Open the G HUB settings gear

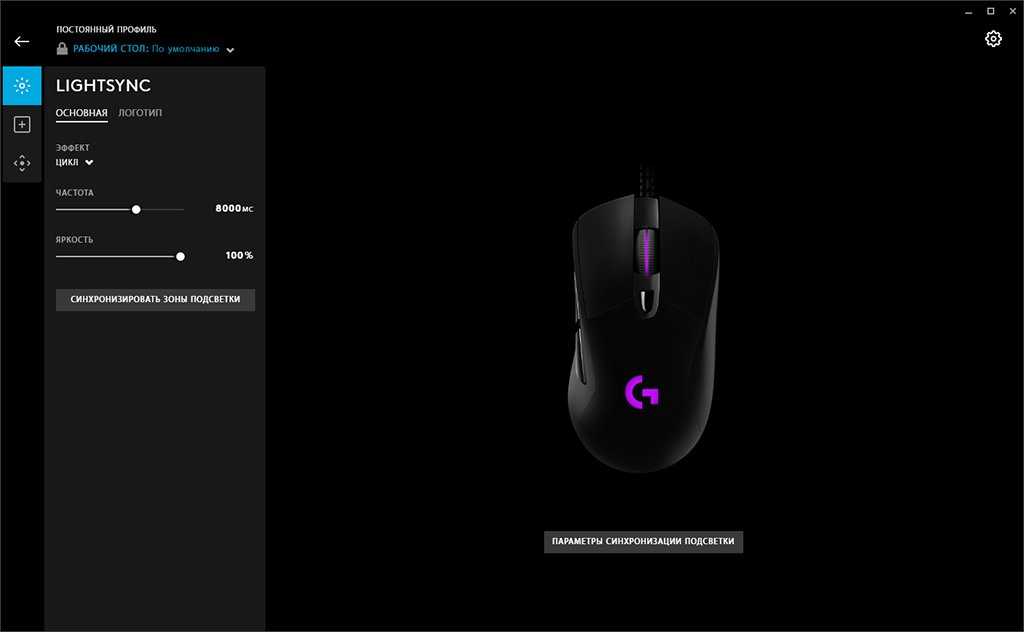click(993, 39)
